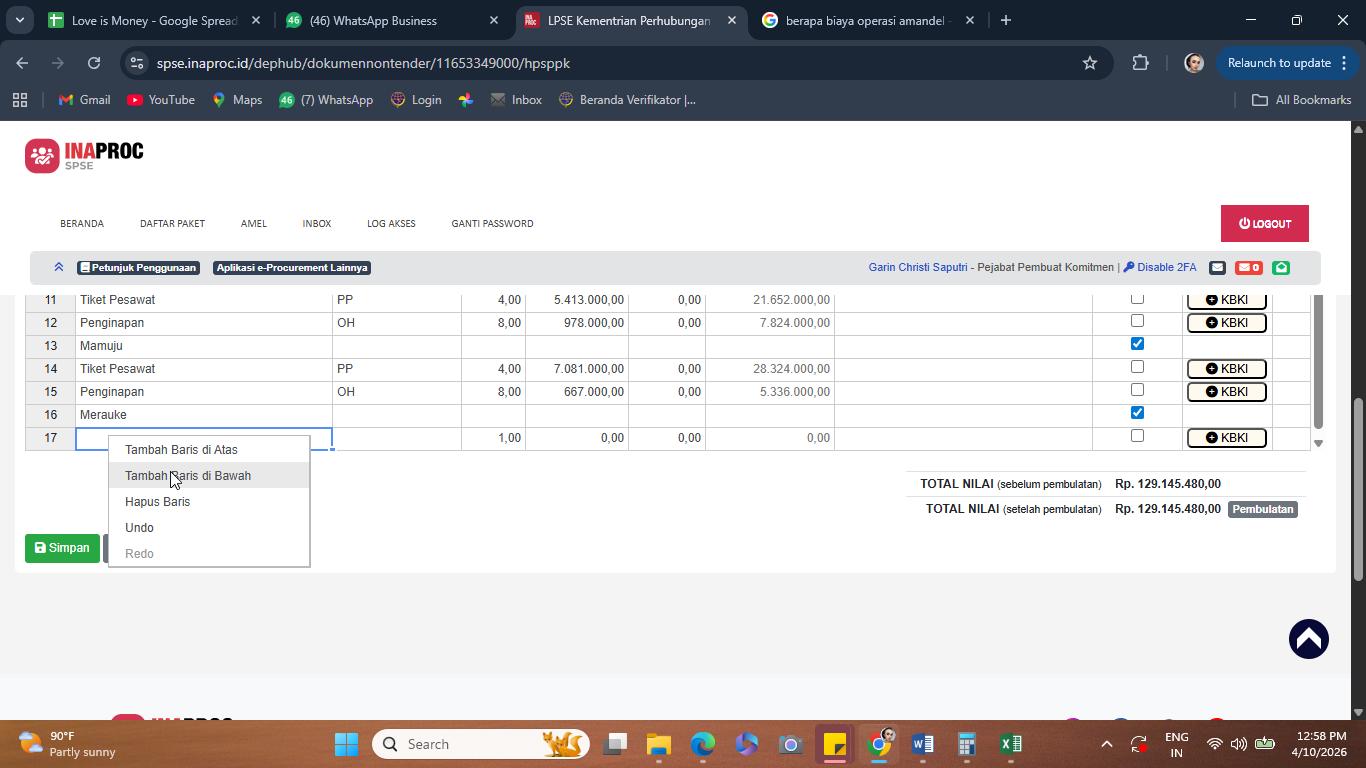Open the Chrome extensions puzzle icon
Screen dimensions: 1366x768
pyautogui.click(x=1141, y=63)
